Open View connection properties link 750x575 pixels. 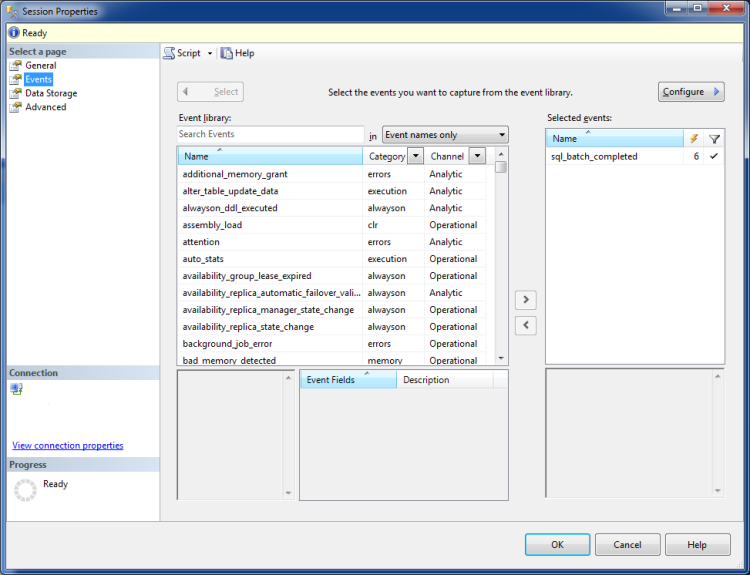coord(67,445)
